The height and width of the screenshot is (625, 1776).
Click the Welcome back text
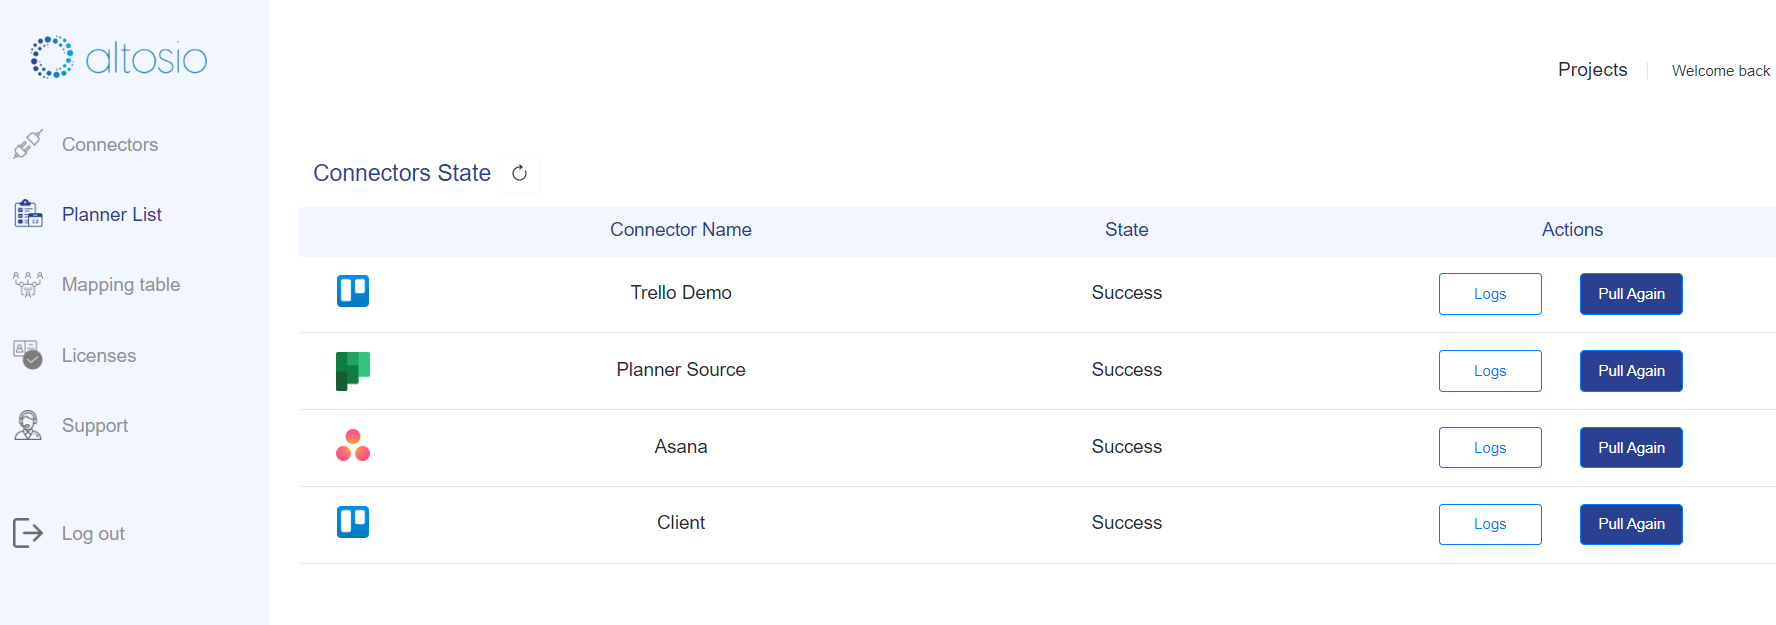[x=1720, y=70]
